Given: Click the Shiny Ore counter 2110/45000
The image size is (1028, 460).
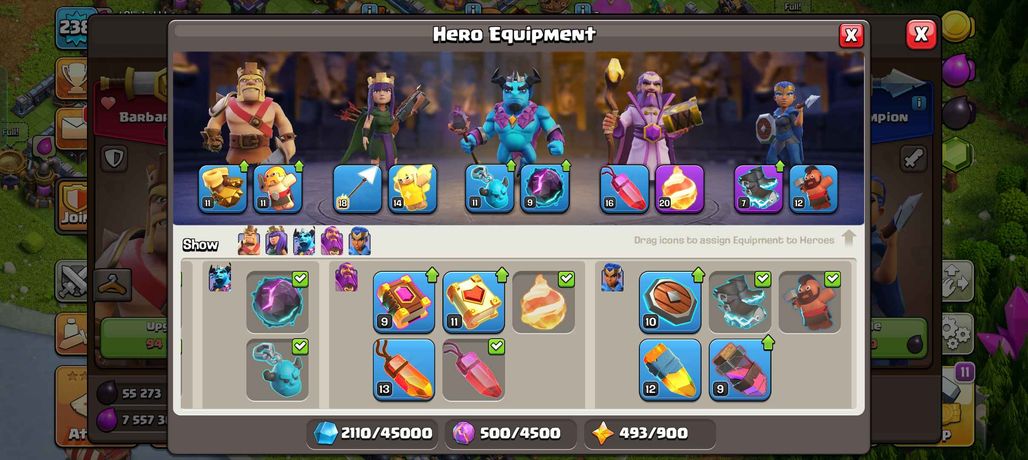Looking at the screenshot, I should tap(372, 433).
